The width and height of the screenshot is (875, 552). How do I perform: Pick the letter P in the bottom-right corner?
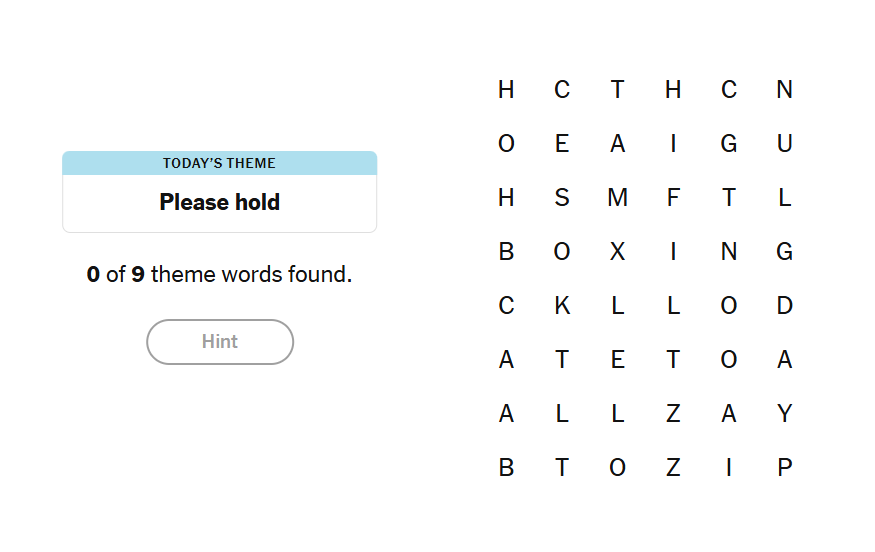point(784,467)
